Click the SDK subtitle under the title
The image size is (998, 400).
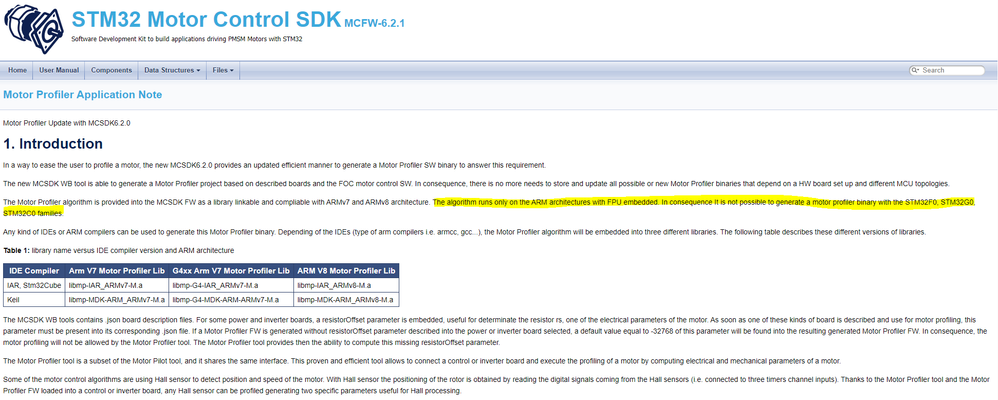186,39
